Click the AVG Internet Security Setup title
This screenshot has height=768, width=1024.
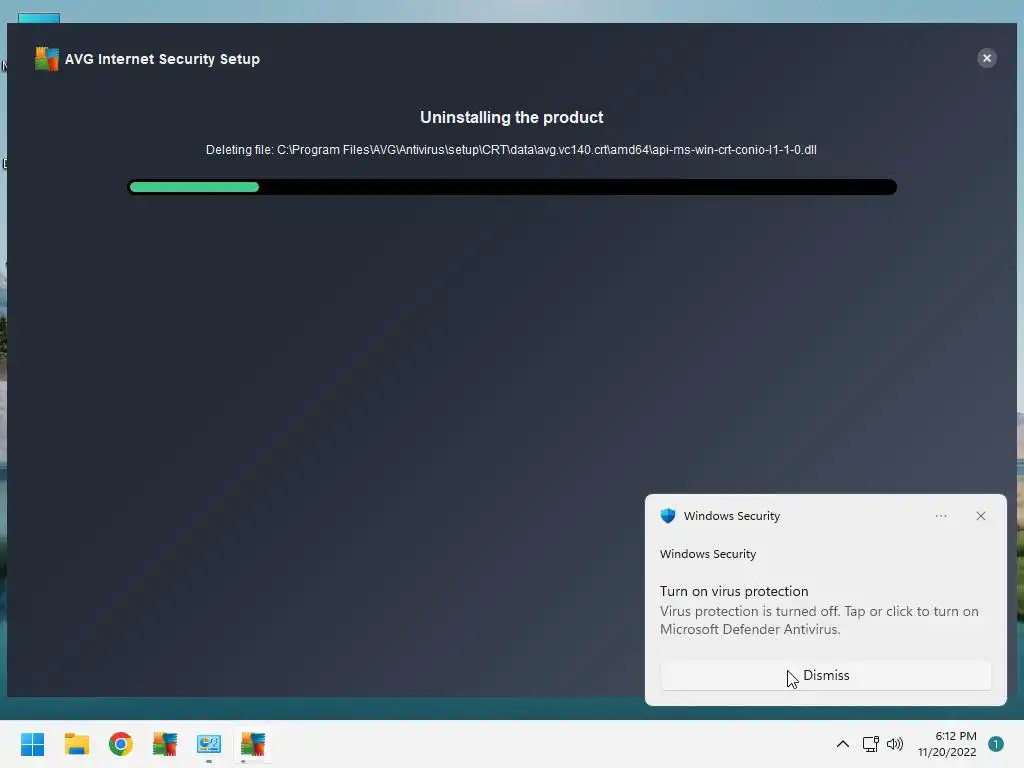tap(162, 59)
